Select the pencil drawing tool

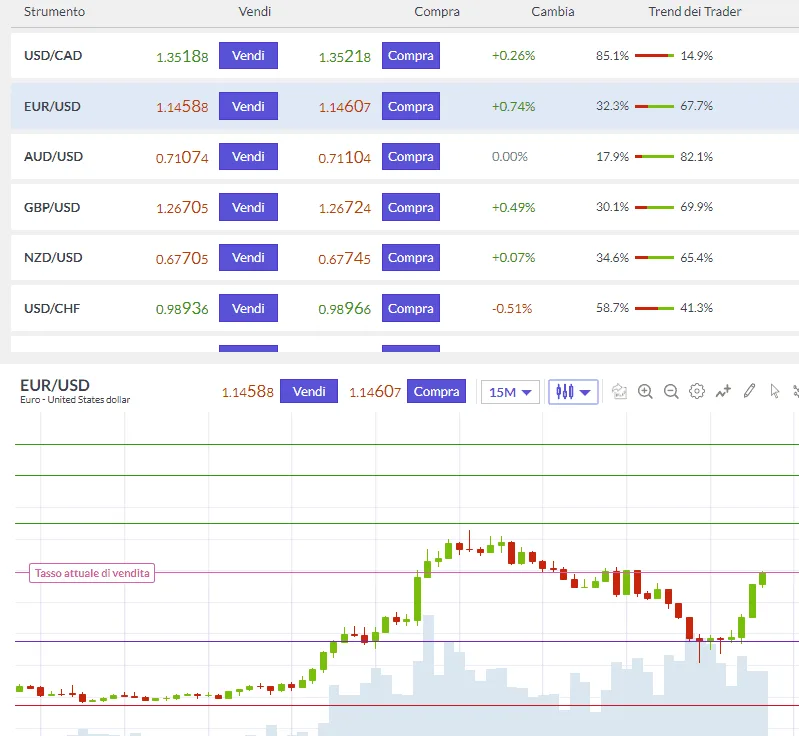click(749, 391)
